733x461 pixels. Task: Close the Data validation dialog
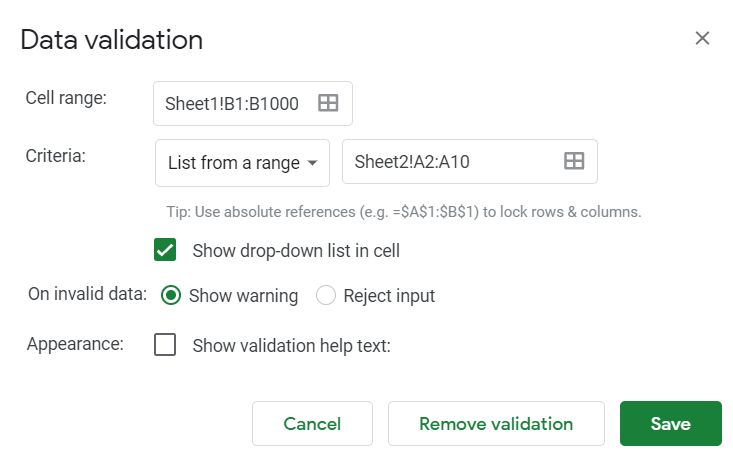tap(702, 39)
